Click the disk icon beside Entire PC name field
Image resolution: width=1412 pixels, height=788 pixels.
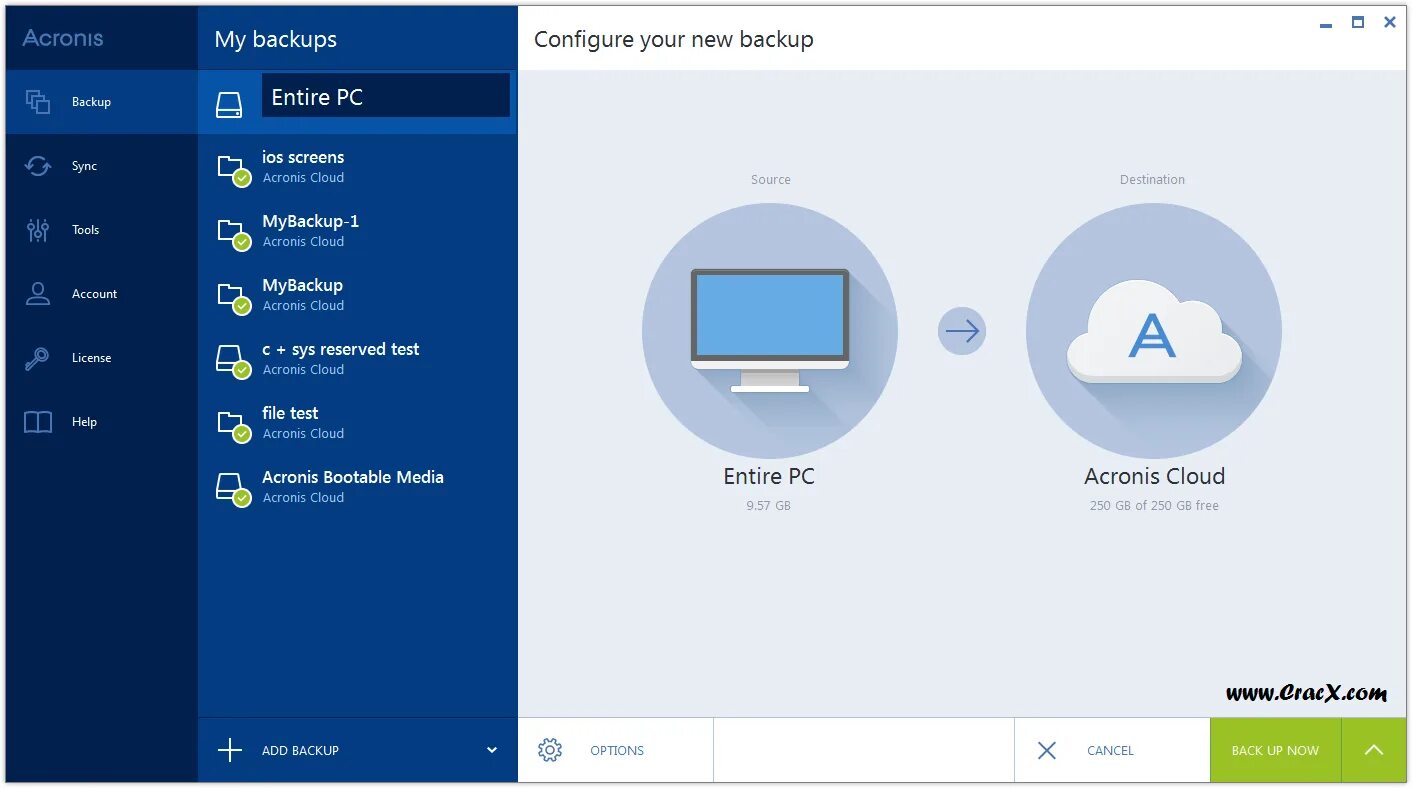click(x=229, y=104)
